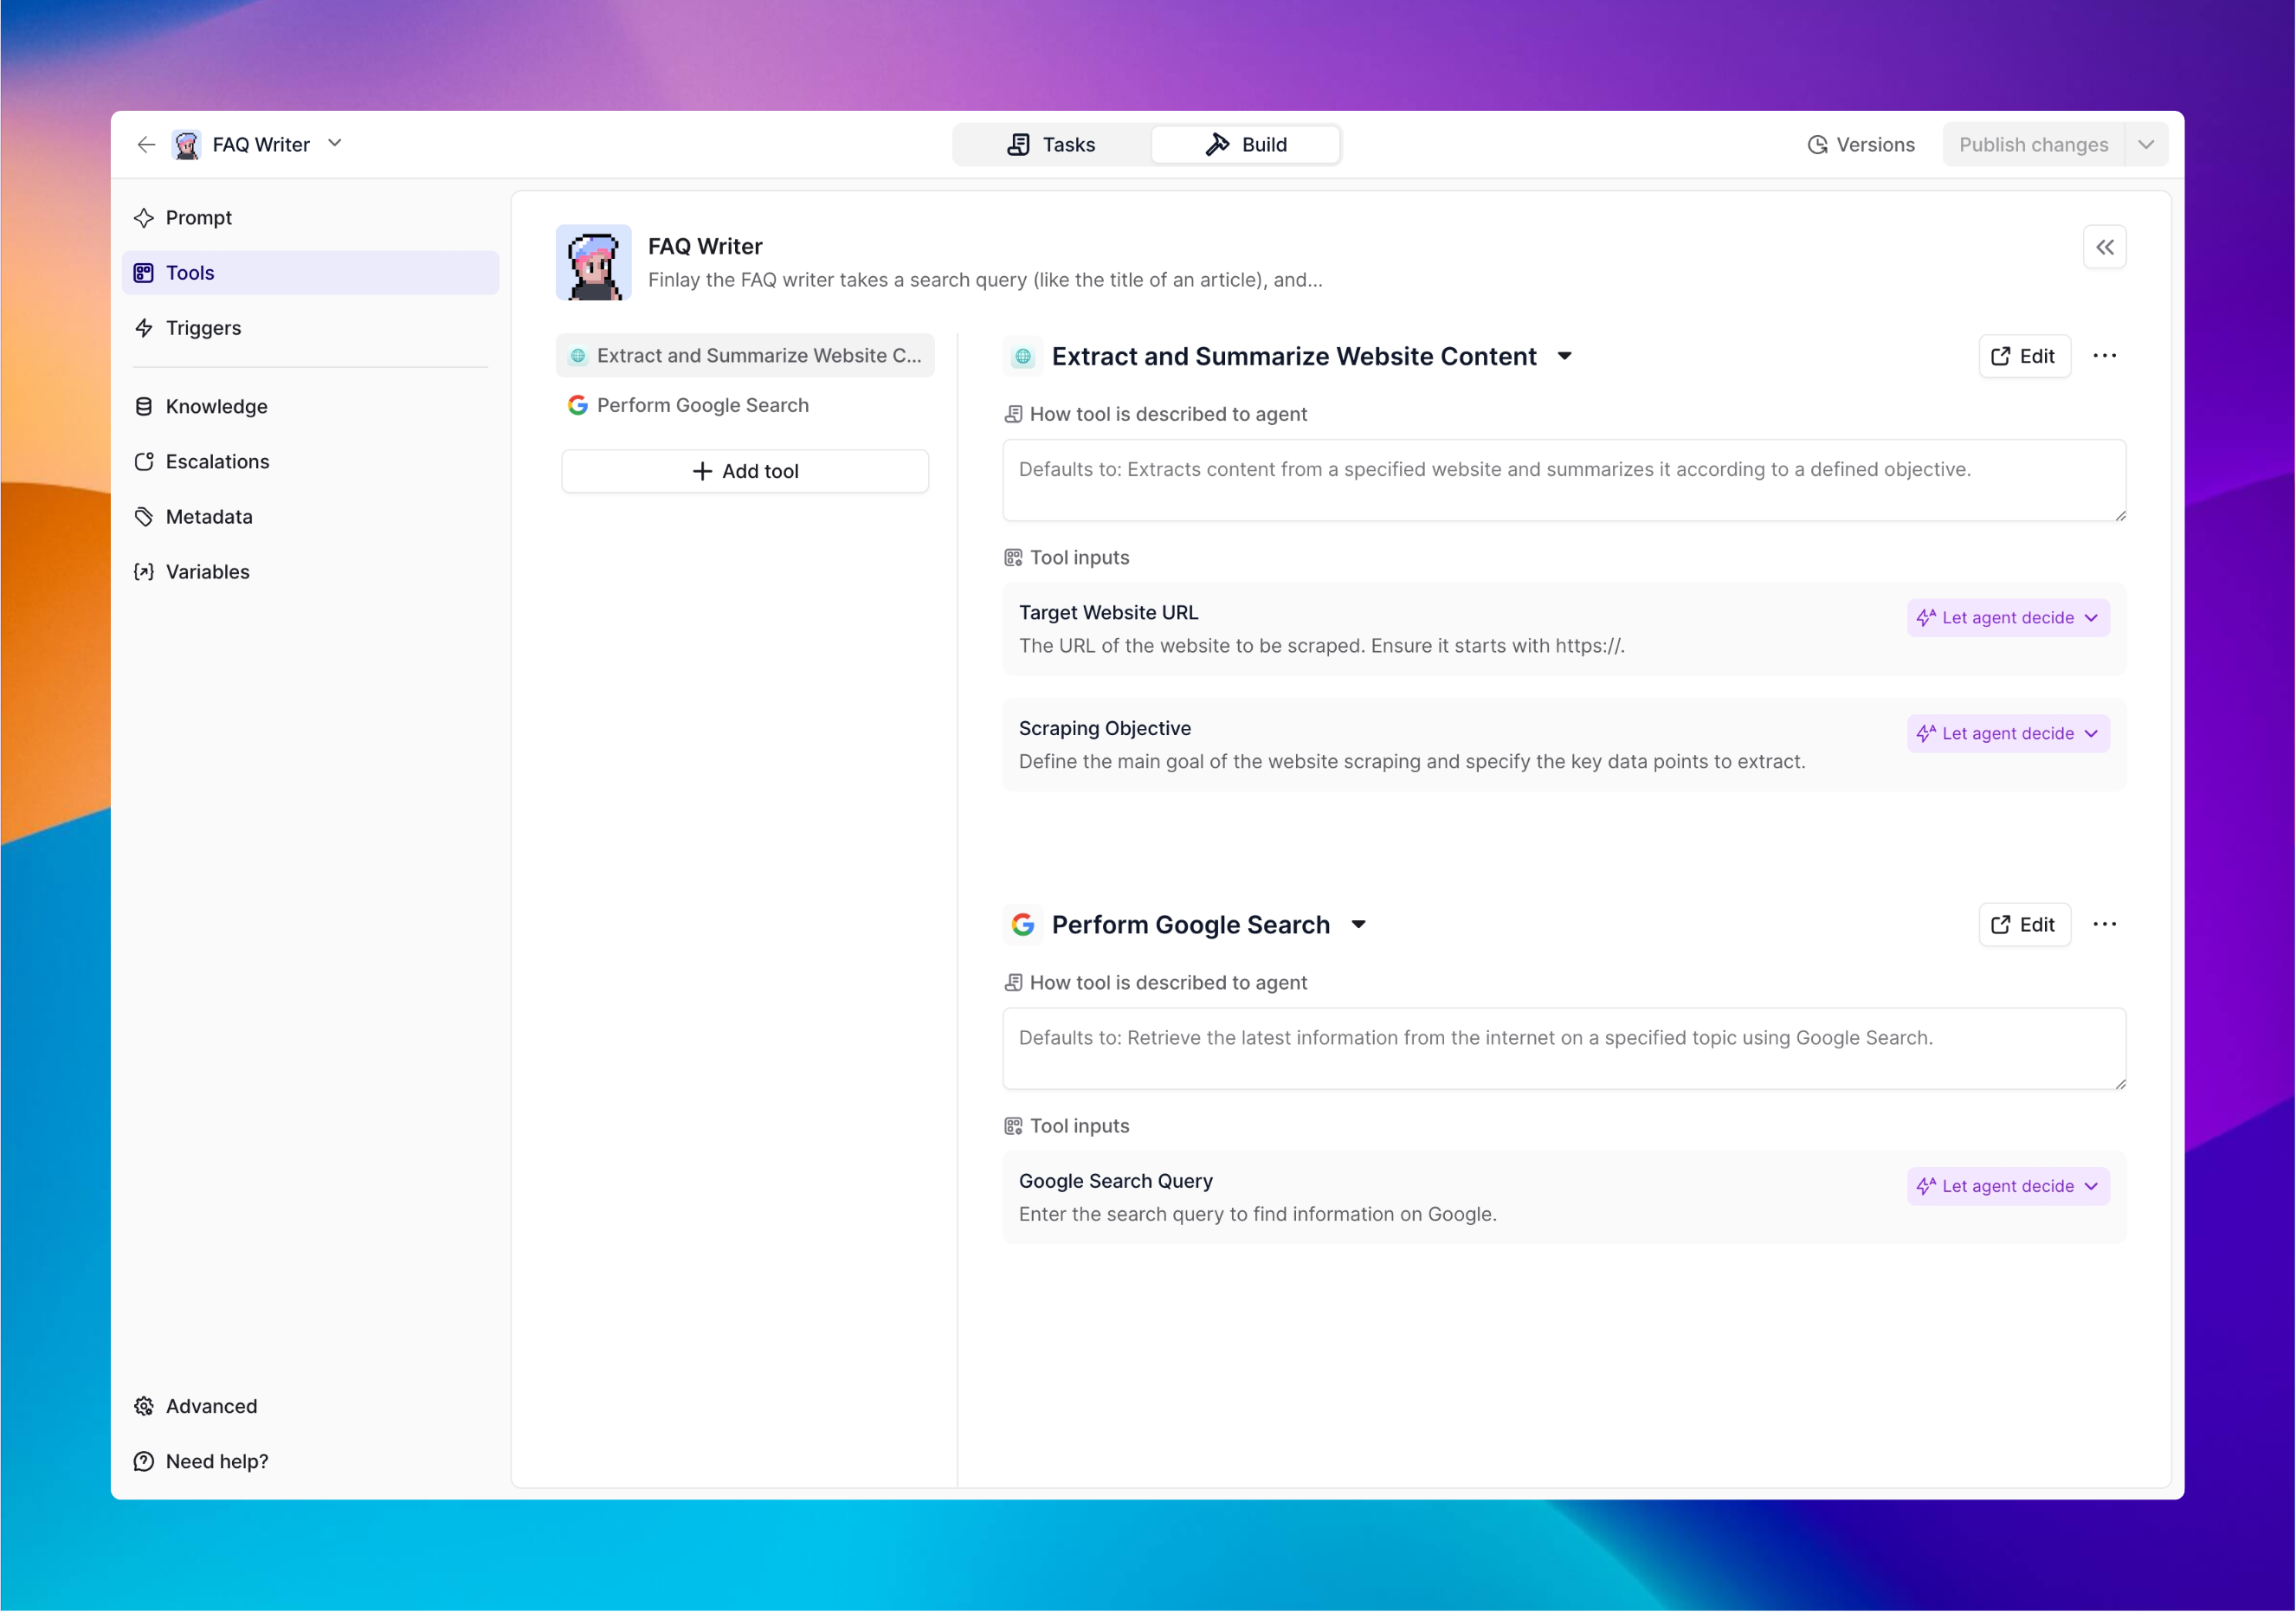Switch to the Tasks tab
This screenshot has height=1612, width=2296.
(1051, 145)
